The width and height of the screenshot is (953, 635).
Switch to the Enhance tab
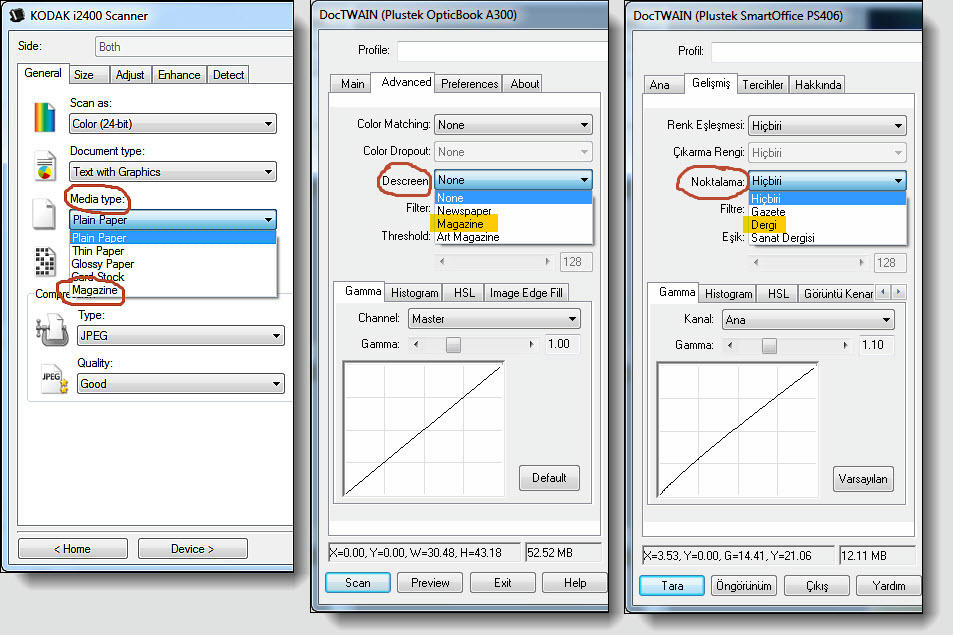(x=179, y=75)
